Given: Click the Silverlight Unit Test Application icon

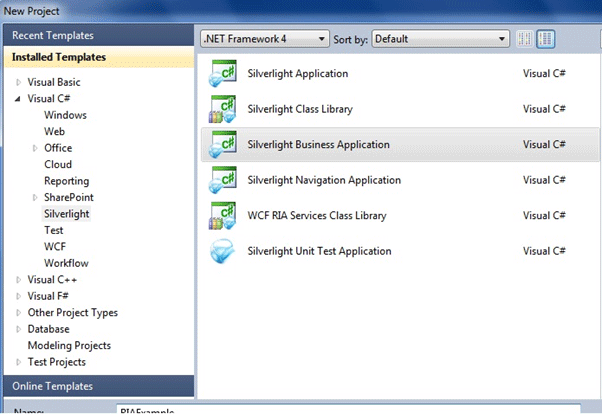Looking at the screenshot, I should coord(222,251).
